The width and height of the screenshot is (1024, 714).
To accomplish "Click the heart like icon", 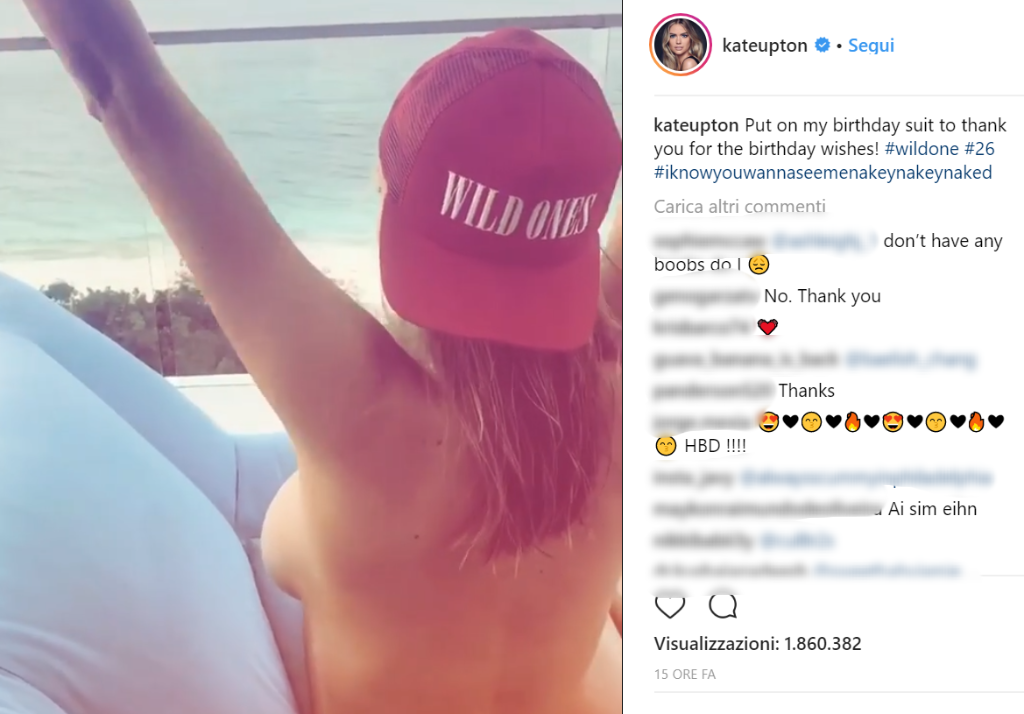I will (669, 607).
